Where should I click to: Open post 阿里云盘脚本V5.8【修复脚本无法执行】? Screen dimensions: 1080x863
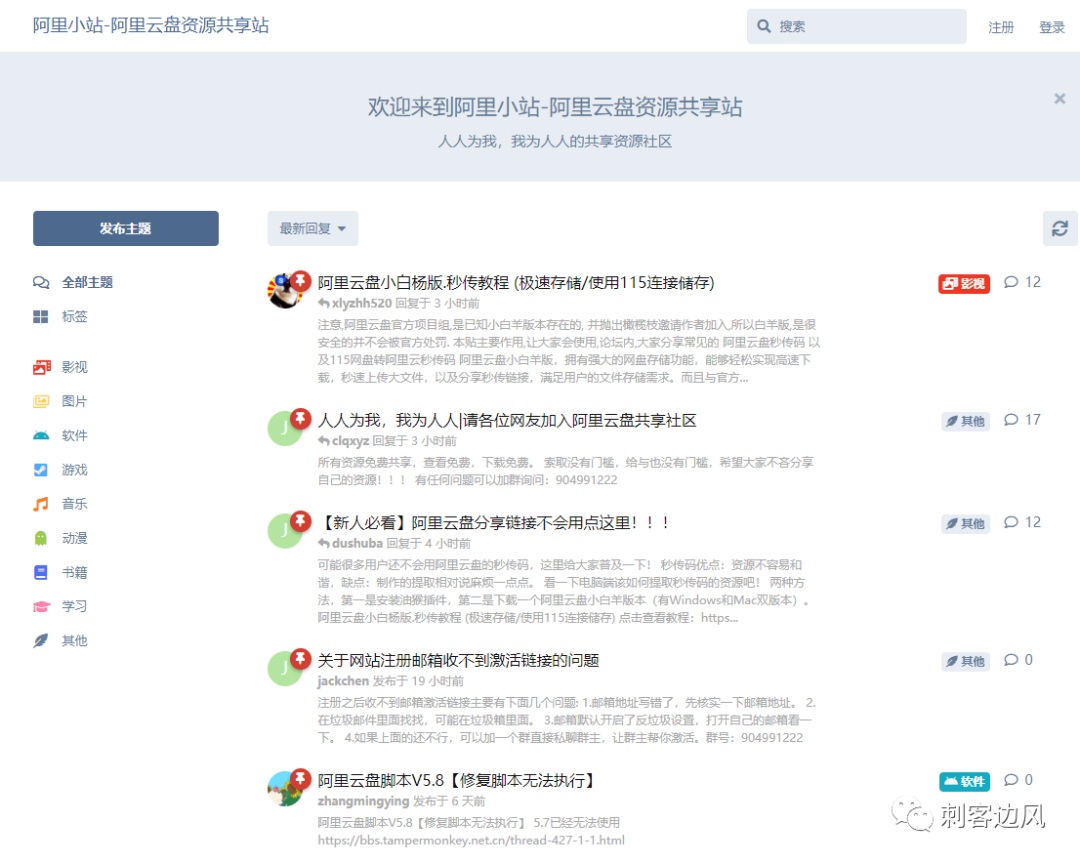(457, 780)
